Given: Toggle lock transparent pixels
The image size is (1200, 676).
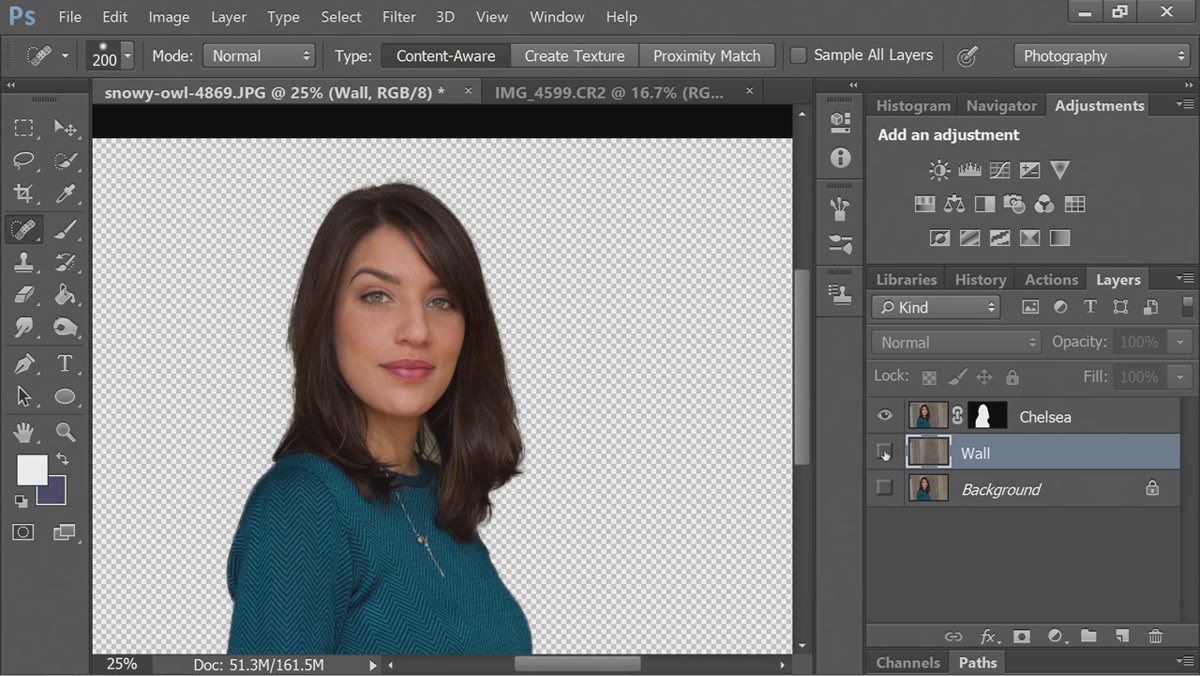Looking at the screenshot, I should pyautogui.click(x=929, y=377).
